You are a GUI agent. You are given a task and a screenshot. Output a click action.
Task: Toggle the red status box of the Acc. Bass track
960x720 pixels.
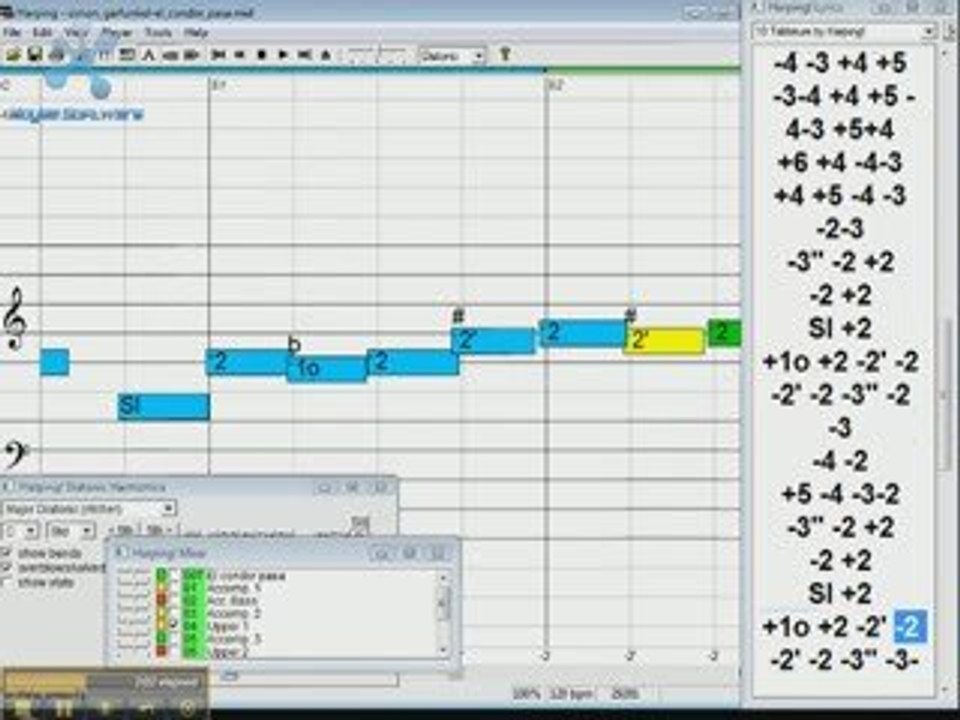[162, 600]
